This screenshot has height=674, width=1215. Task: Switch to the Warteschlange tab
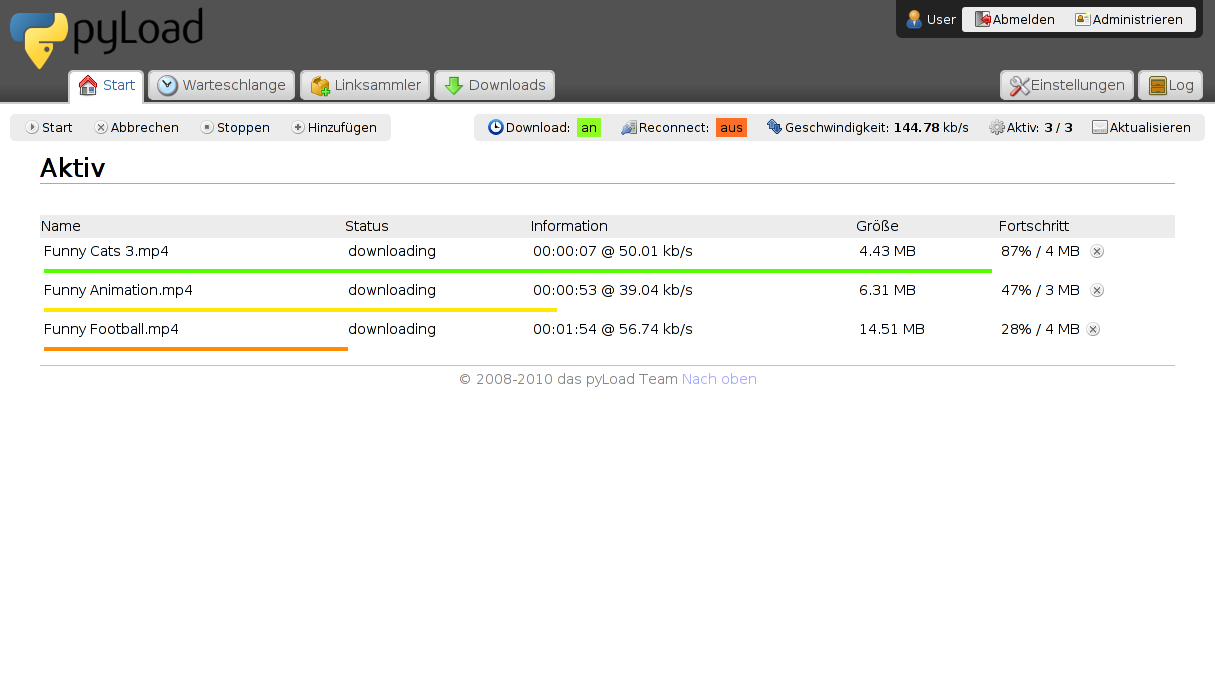(x=221, y=85)
